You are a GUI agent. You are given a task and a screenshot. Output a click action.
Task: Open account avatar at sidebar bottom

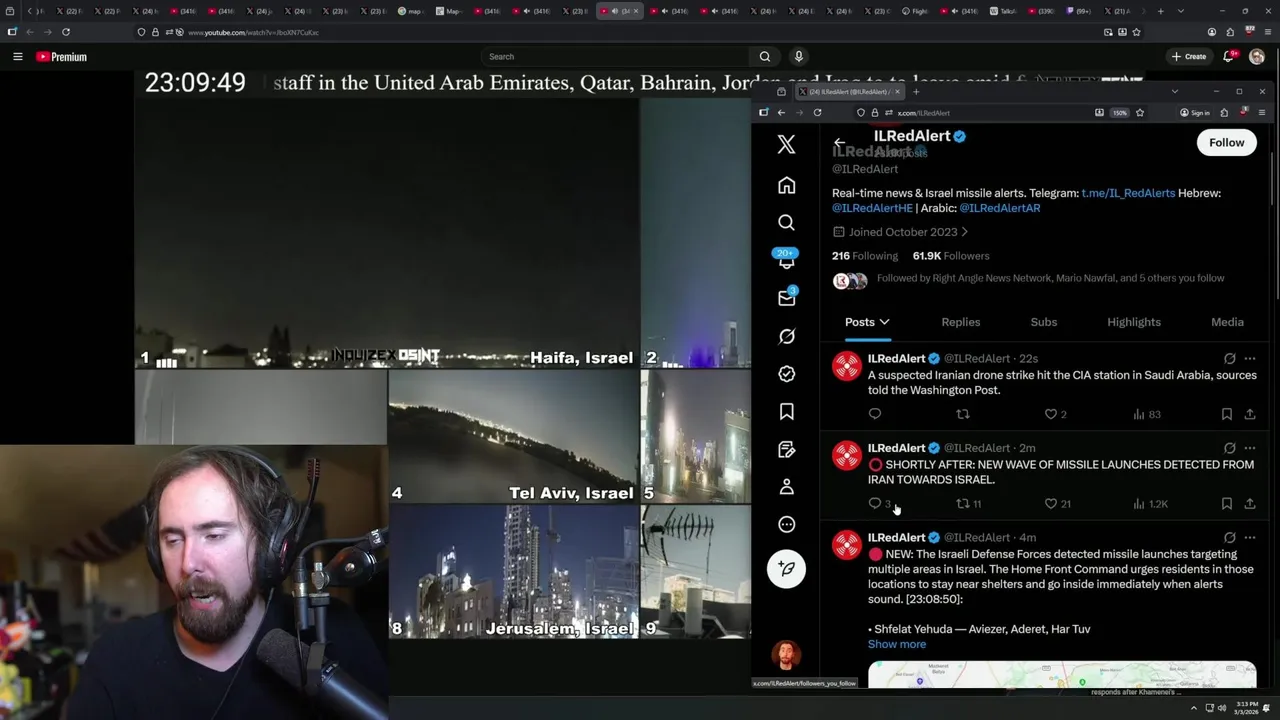[786, 656]
